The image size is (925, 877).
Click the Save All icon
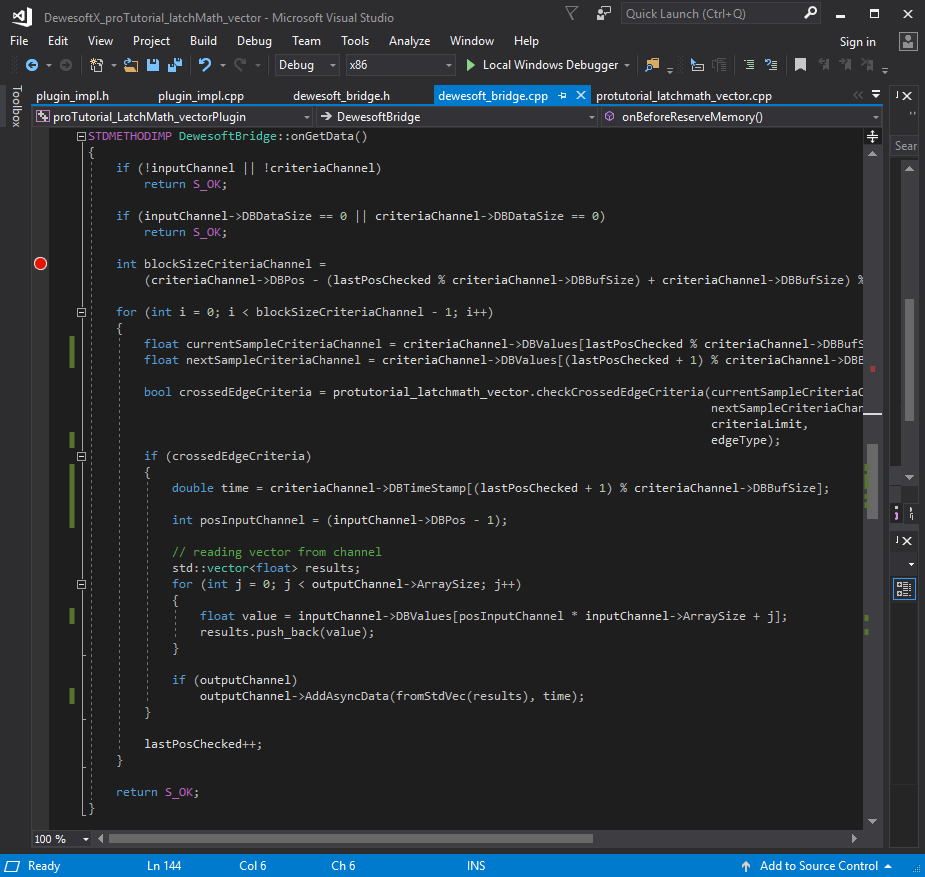point(175,65)
